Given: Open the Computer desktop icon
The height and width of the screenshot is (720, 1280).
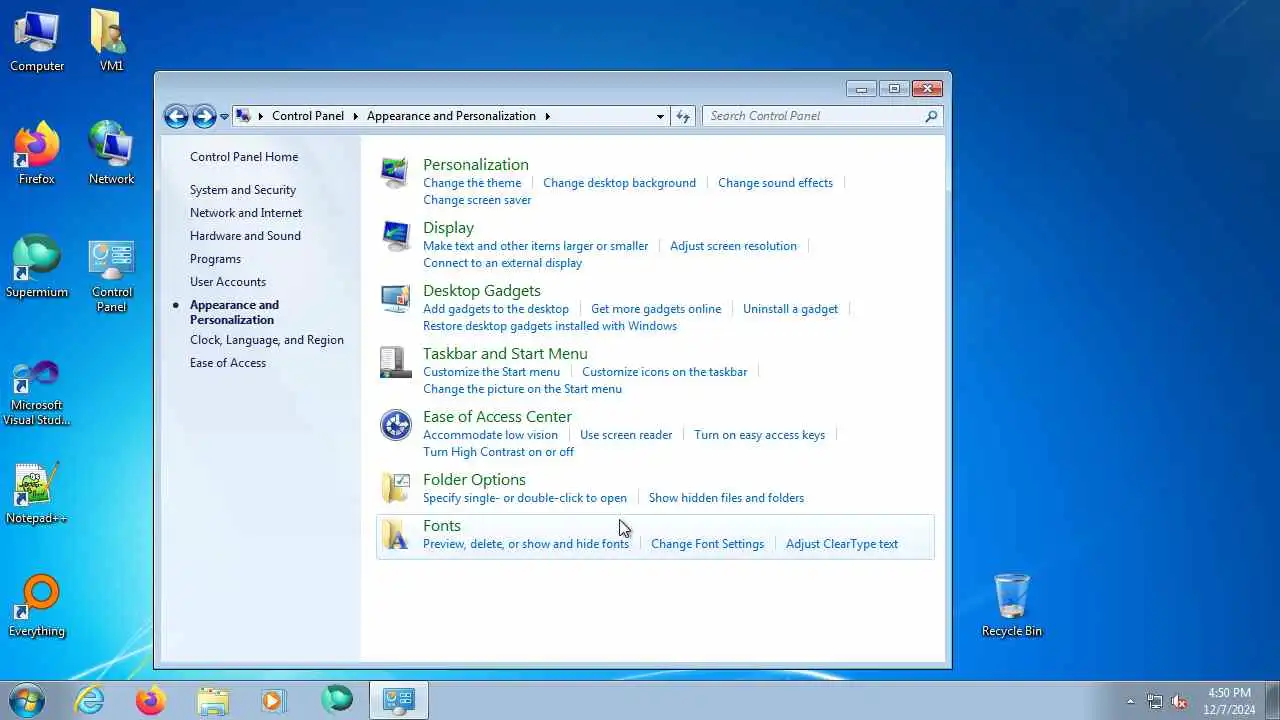Looking at the screenshot, I should [37, 41].
